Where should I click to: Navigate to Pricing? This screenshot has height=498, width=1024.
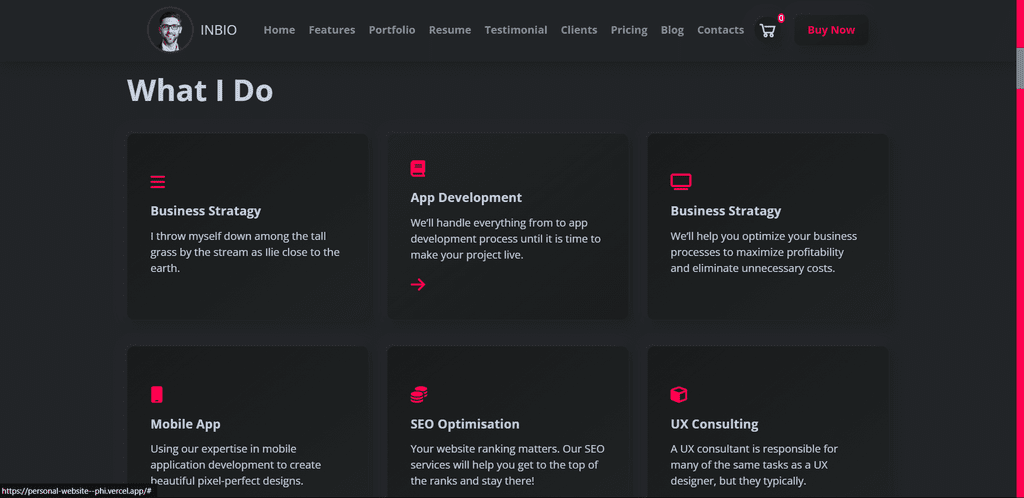tap(629, 30)
